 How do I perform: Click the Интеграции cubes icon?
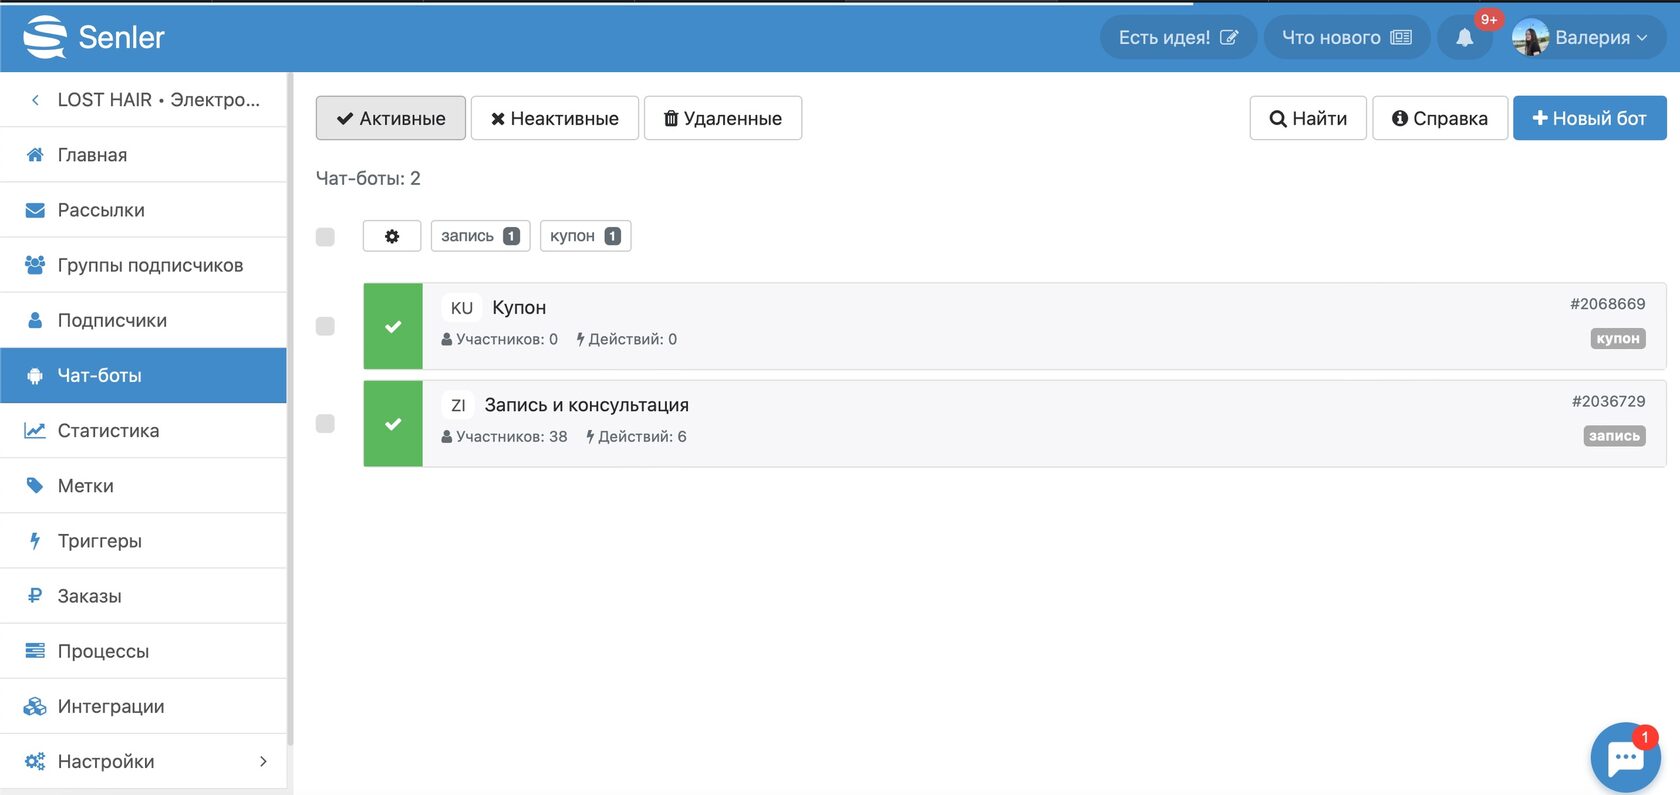[35, 706]
